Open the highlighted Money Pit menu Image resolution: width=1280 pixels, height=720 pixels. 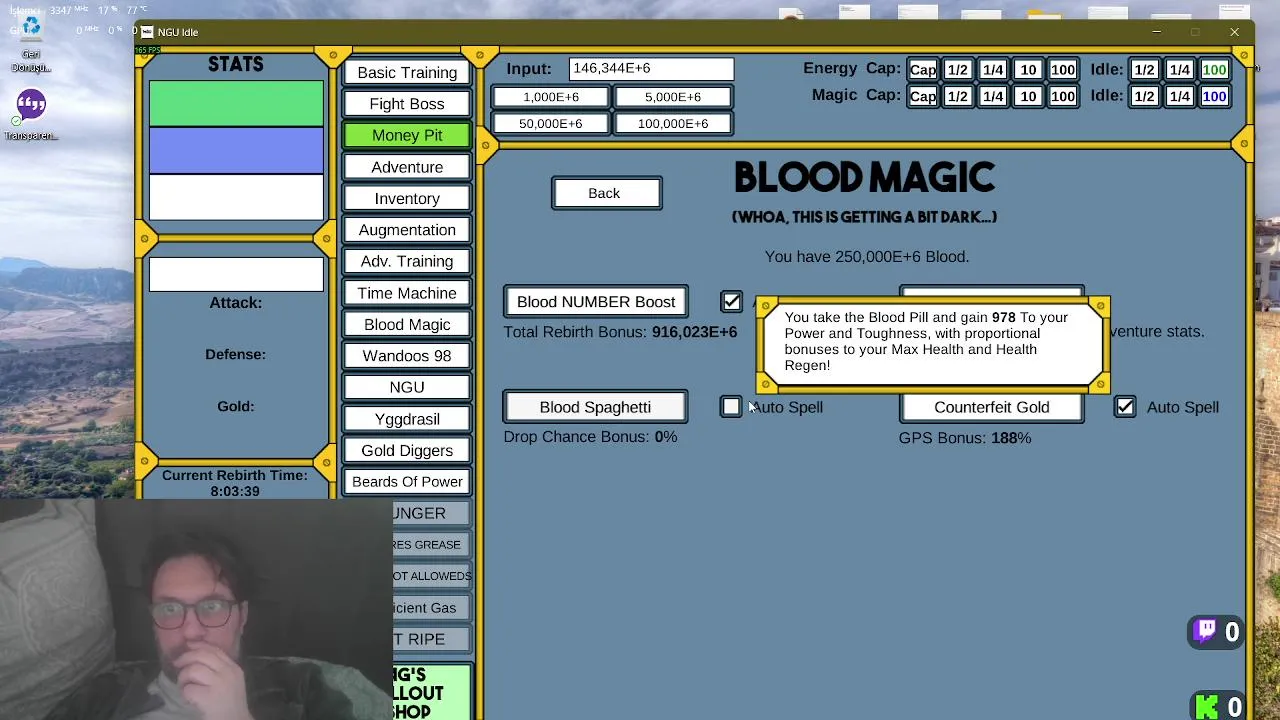coord(407,135)
